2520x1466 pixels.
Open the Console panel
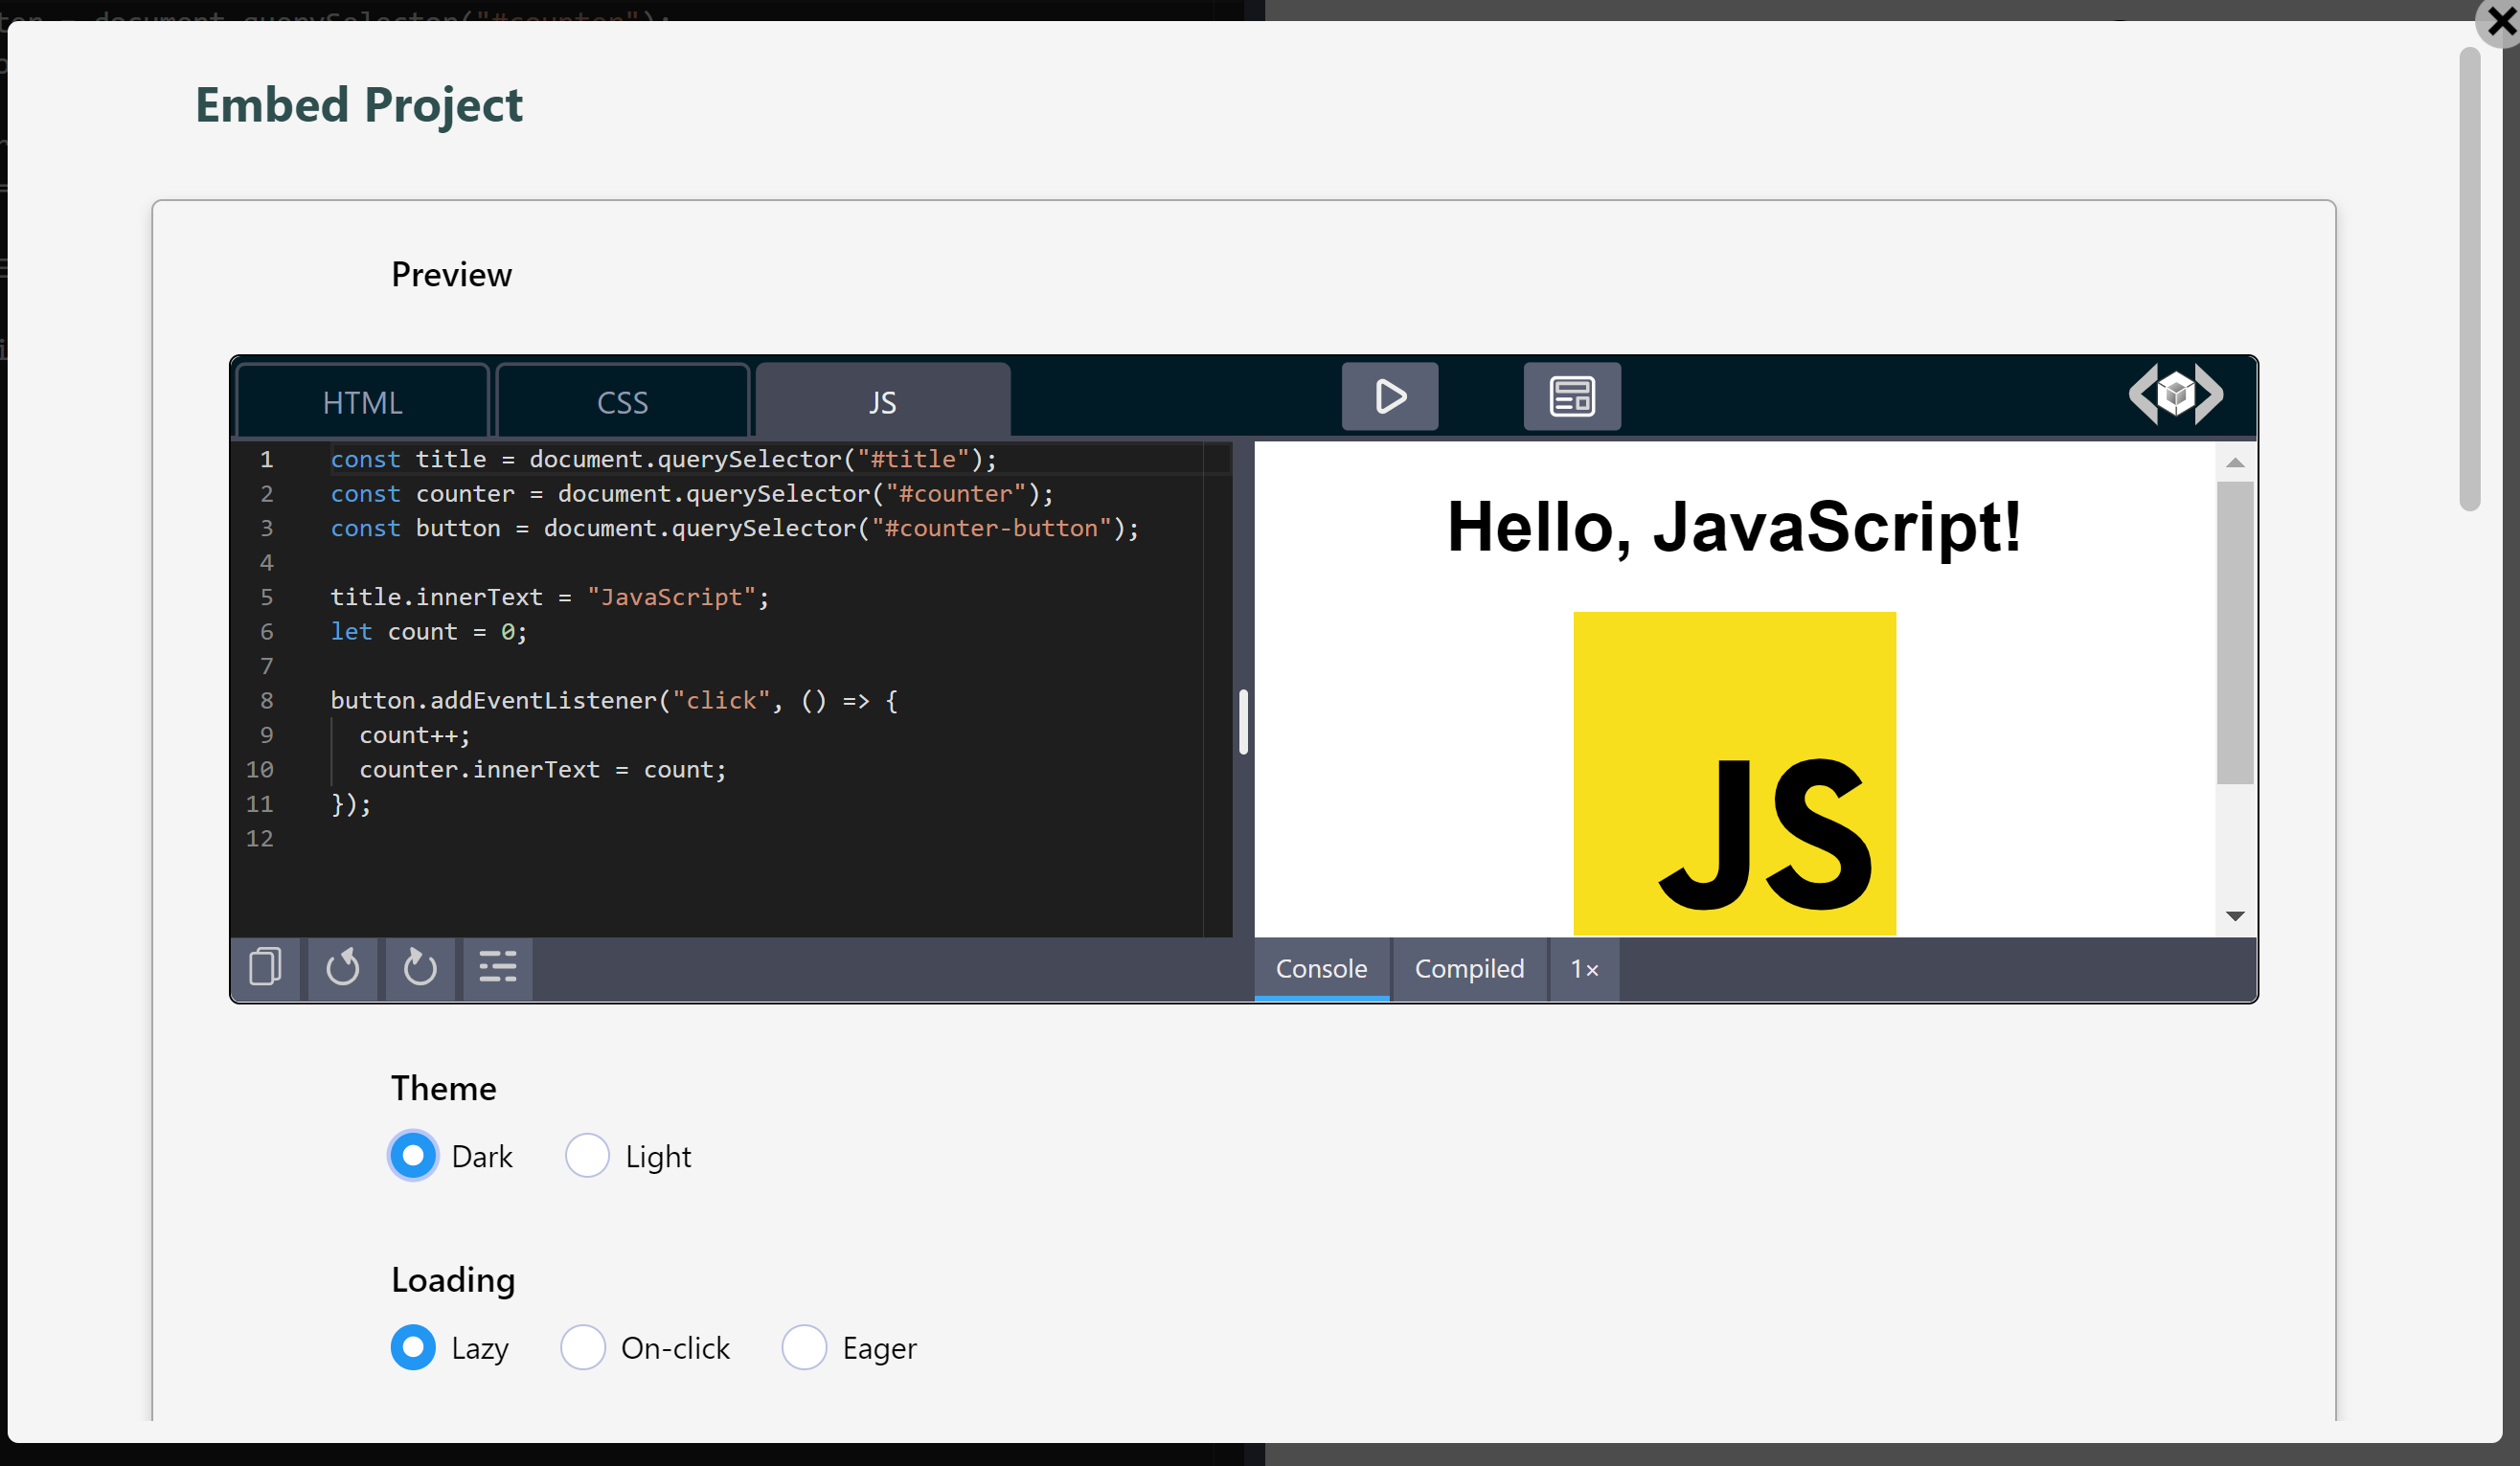[1321, 968]
